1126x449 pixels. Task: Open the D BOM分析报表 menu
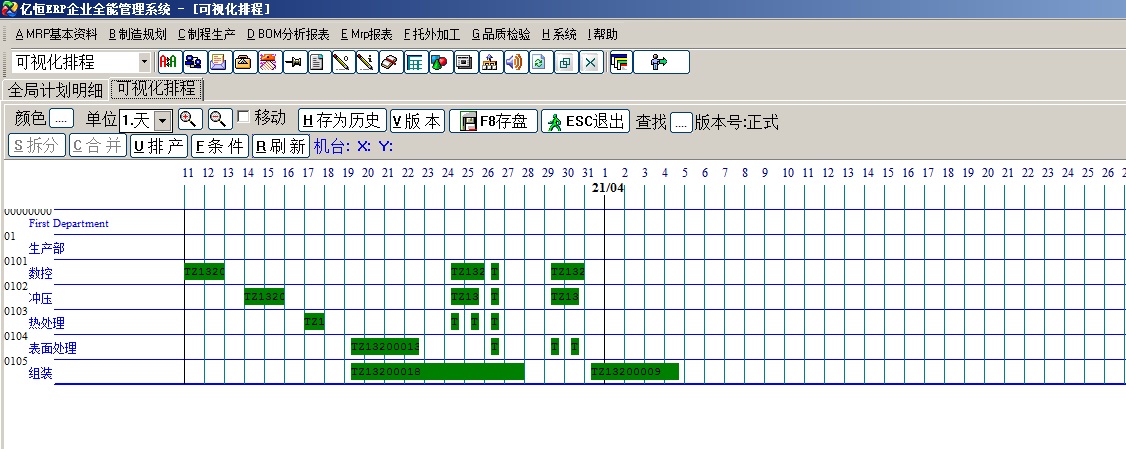pyautogui.click(x=288, y=34)
